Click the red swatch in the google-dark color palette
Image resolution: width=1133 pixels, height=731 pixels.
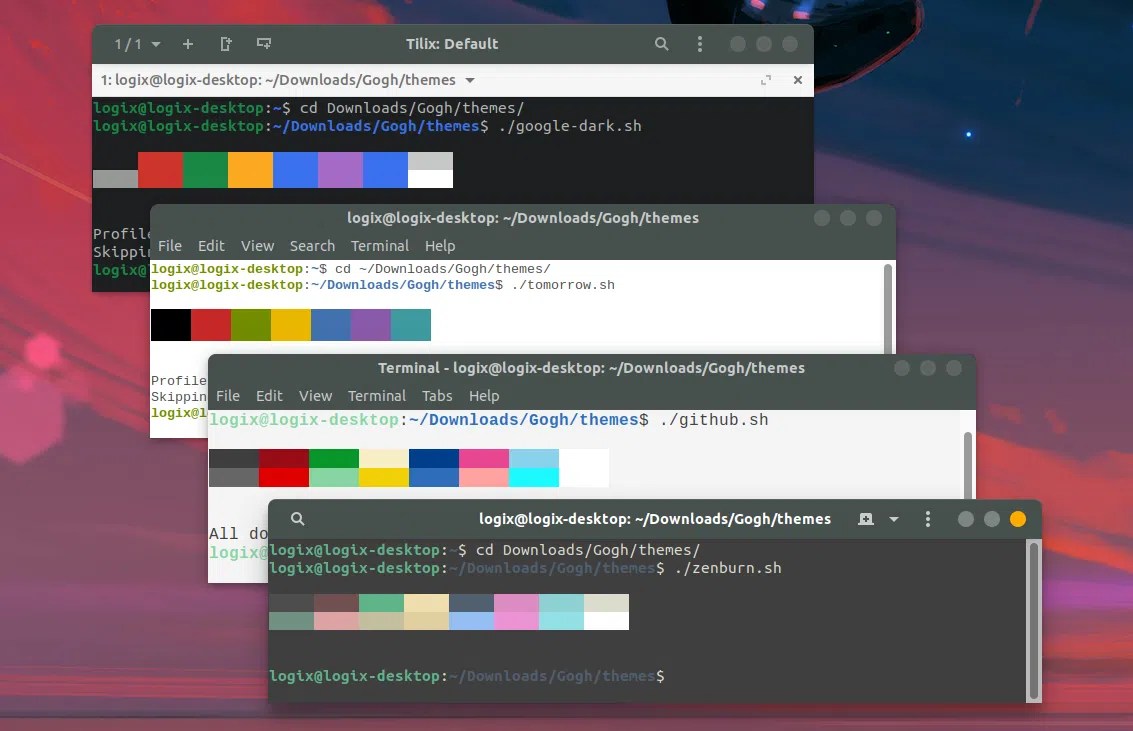click(x=160, y=170)
